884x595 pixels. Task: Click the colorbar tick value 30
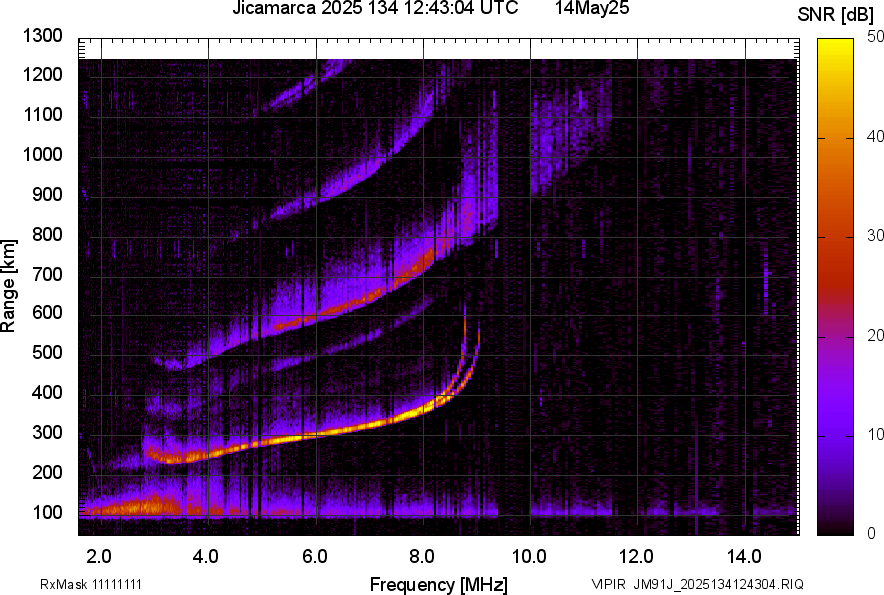(x=875, y=236)
